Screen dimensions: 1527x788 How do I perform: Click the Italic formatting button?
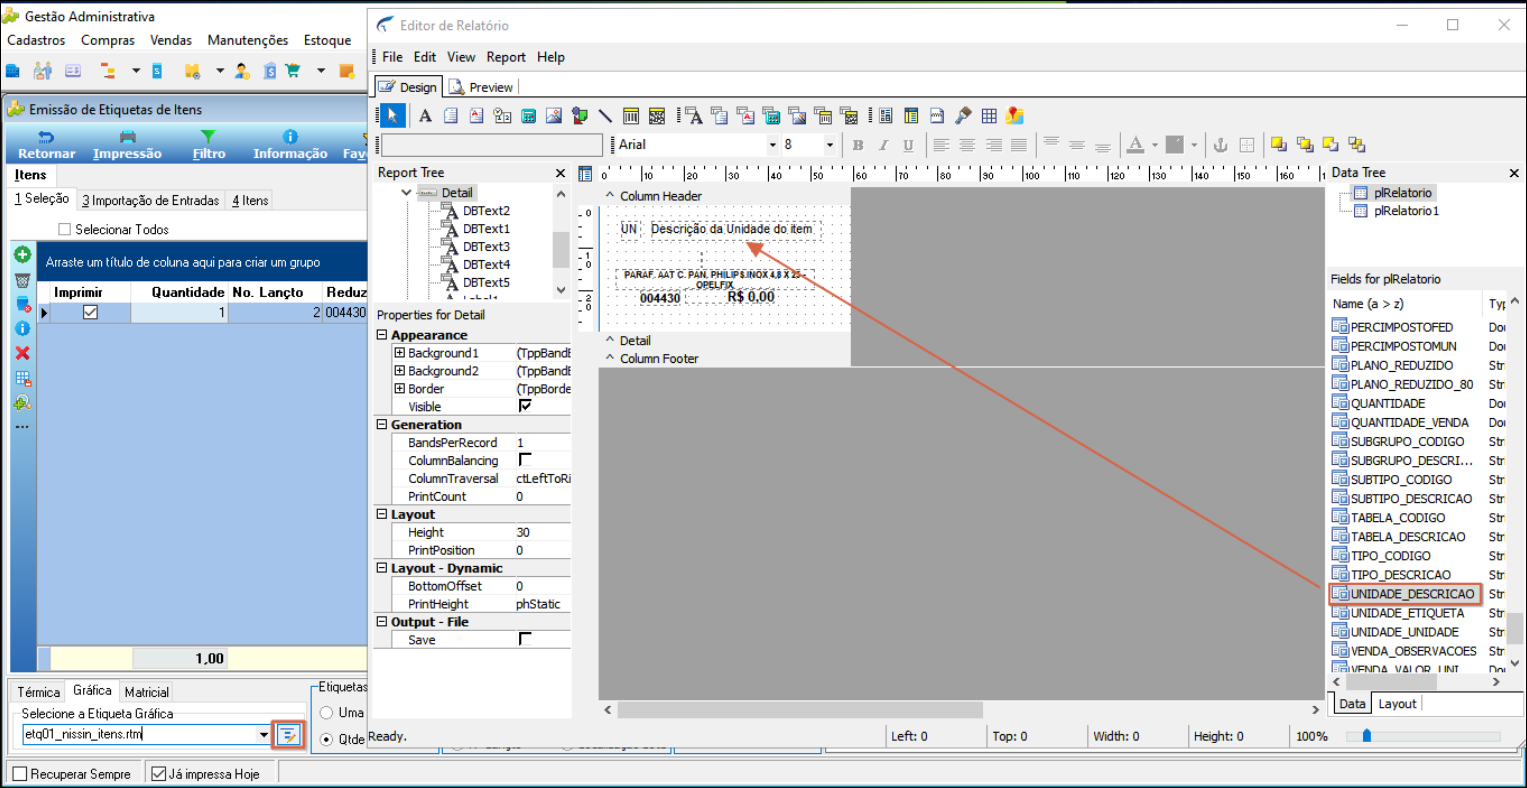tap(883, 145)
